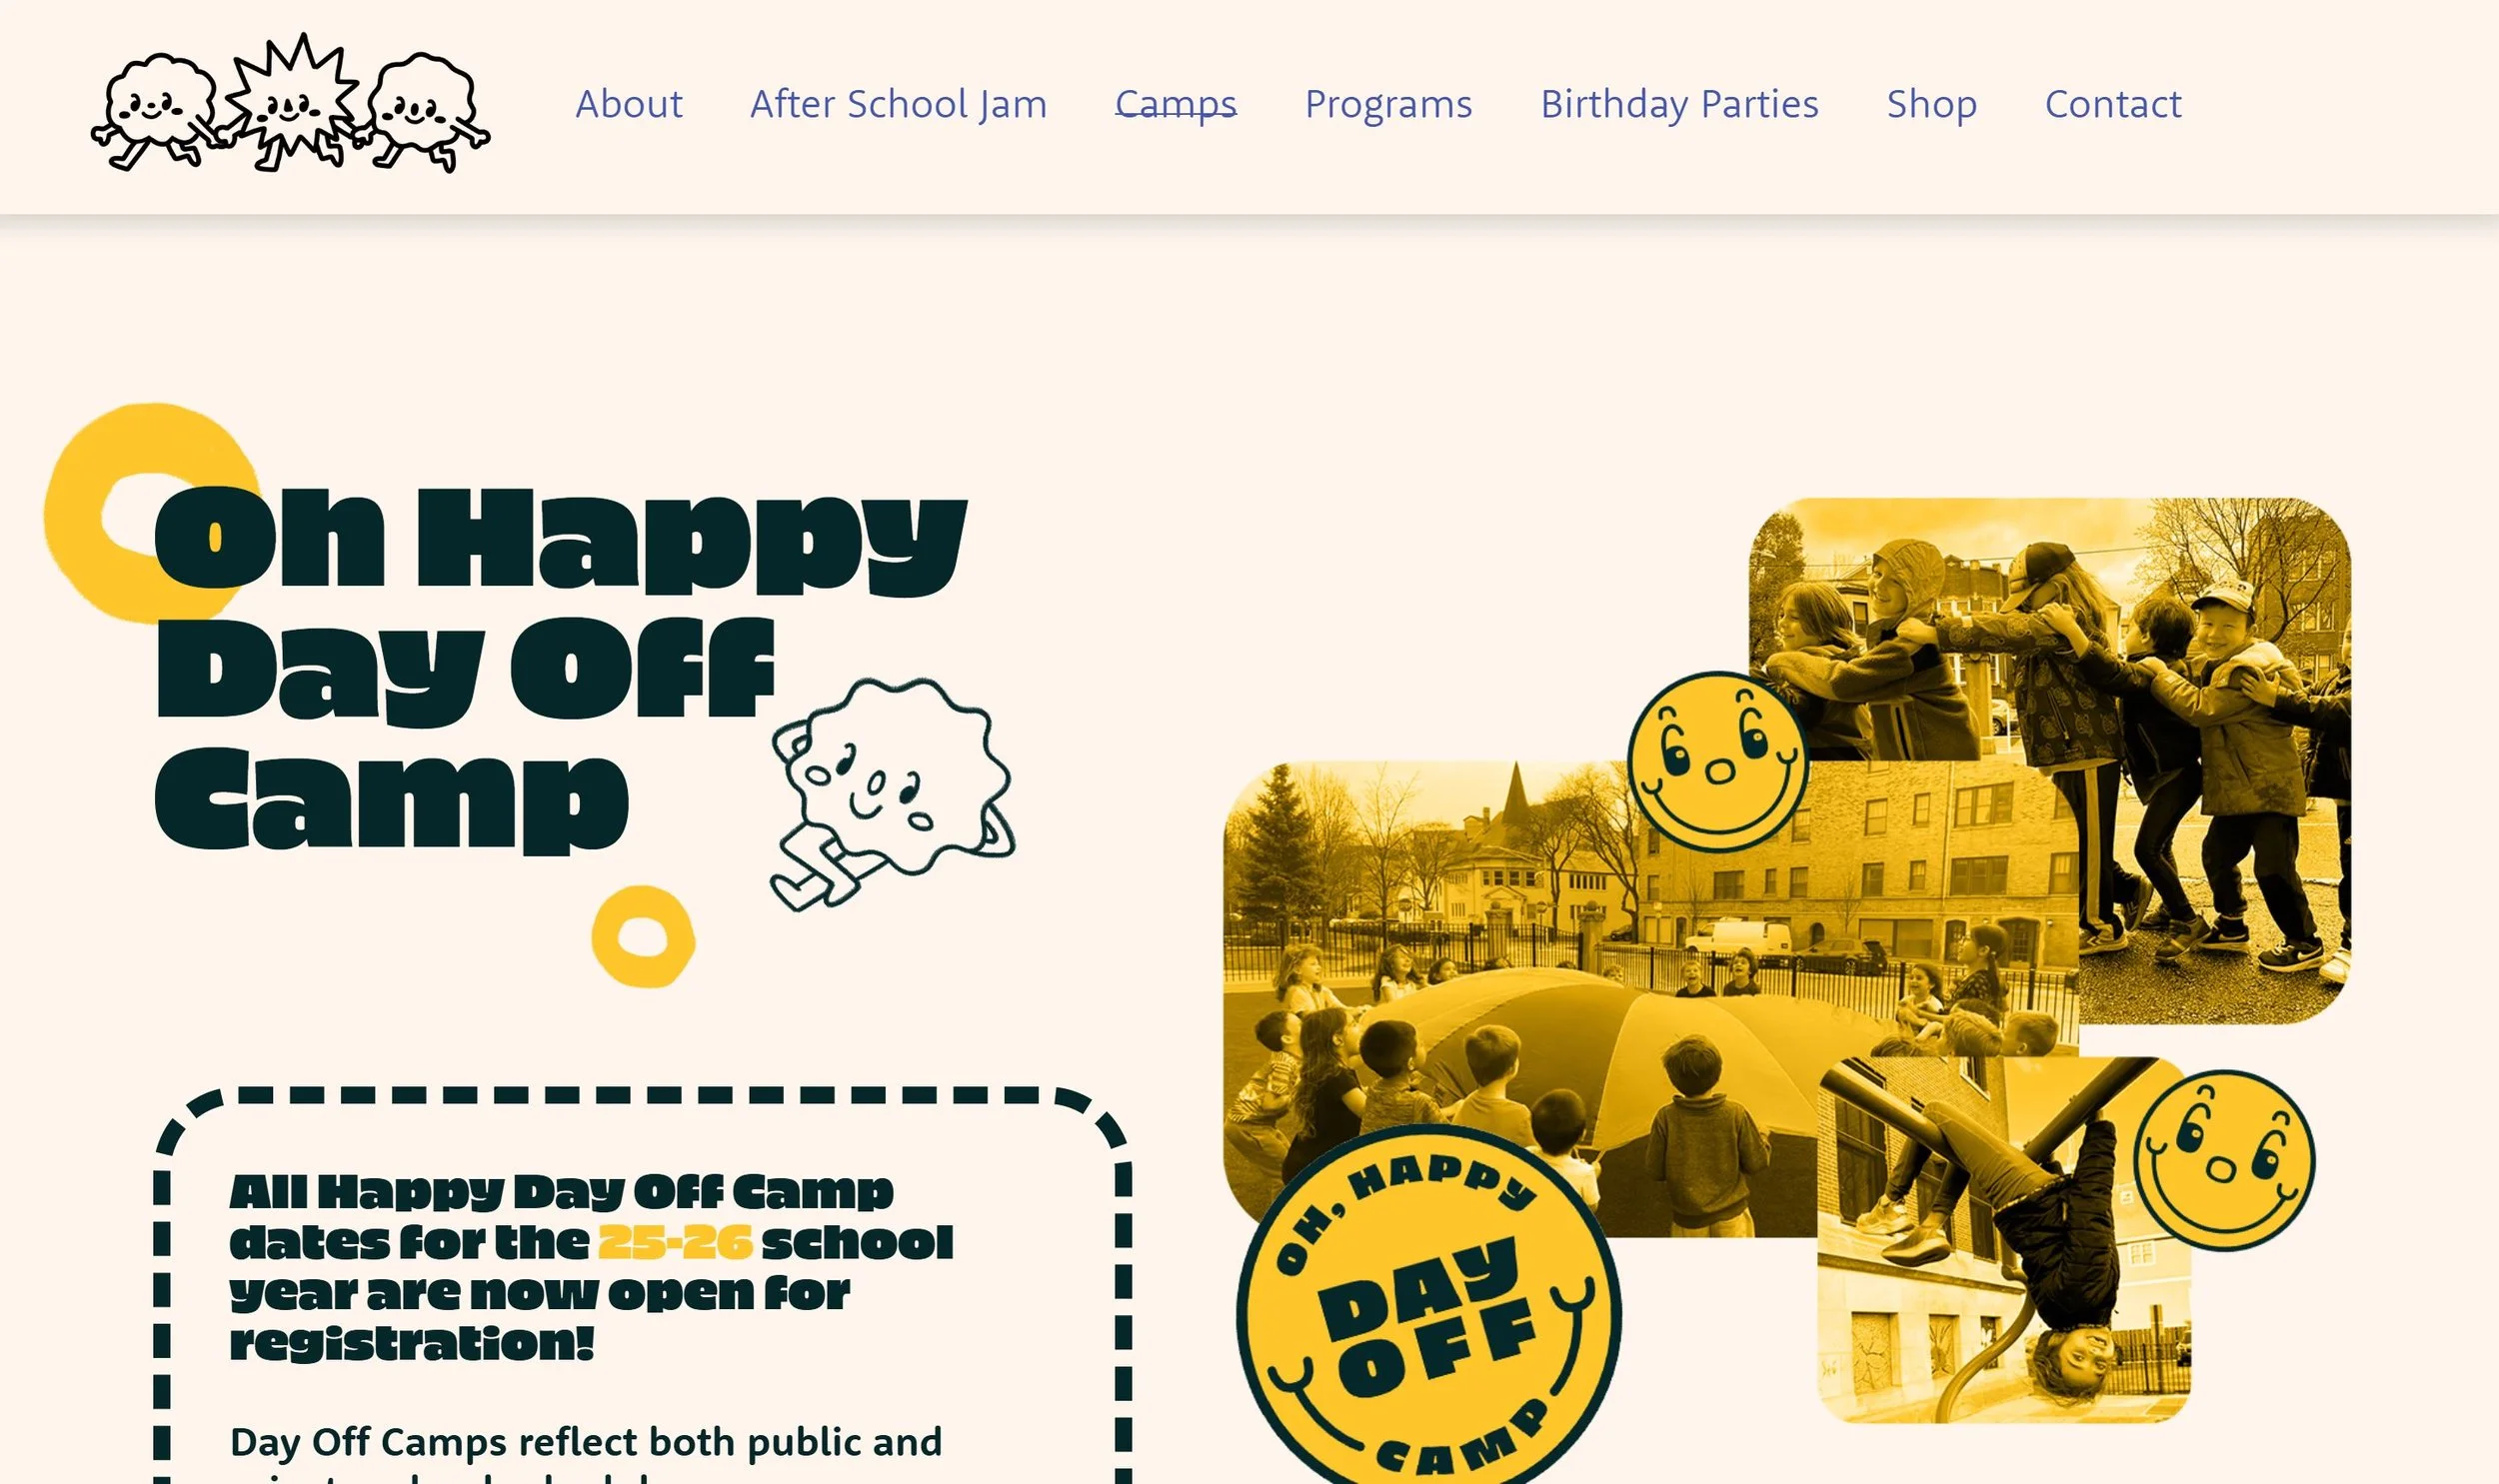Image resolution: width=2499 pixels, height=1484 pixels.
Task: Open the About page
Action: click(629, 104)
